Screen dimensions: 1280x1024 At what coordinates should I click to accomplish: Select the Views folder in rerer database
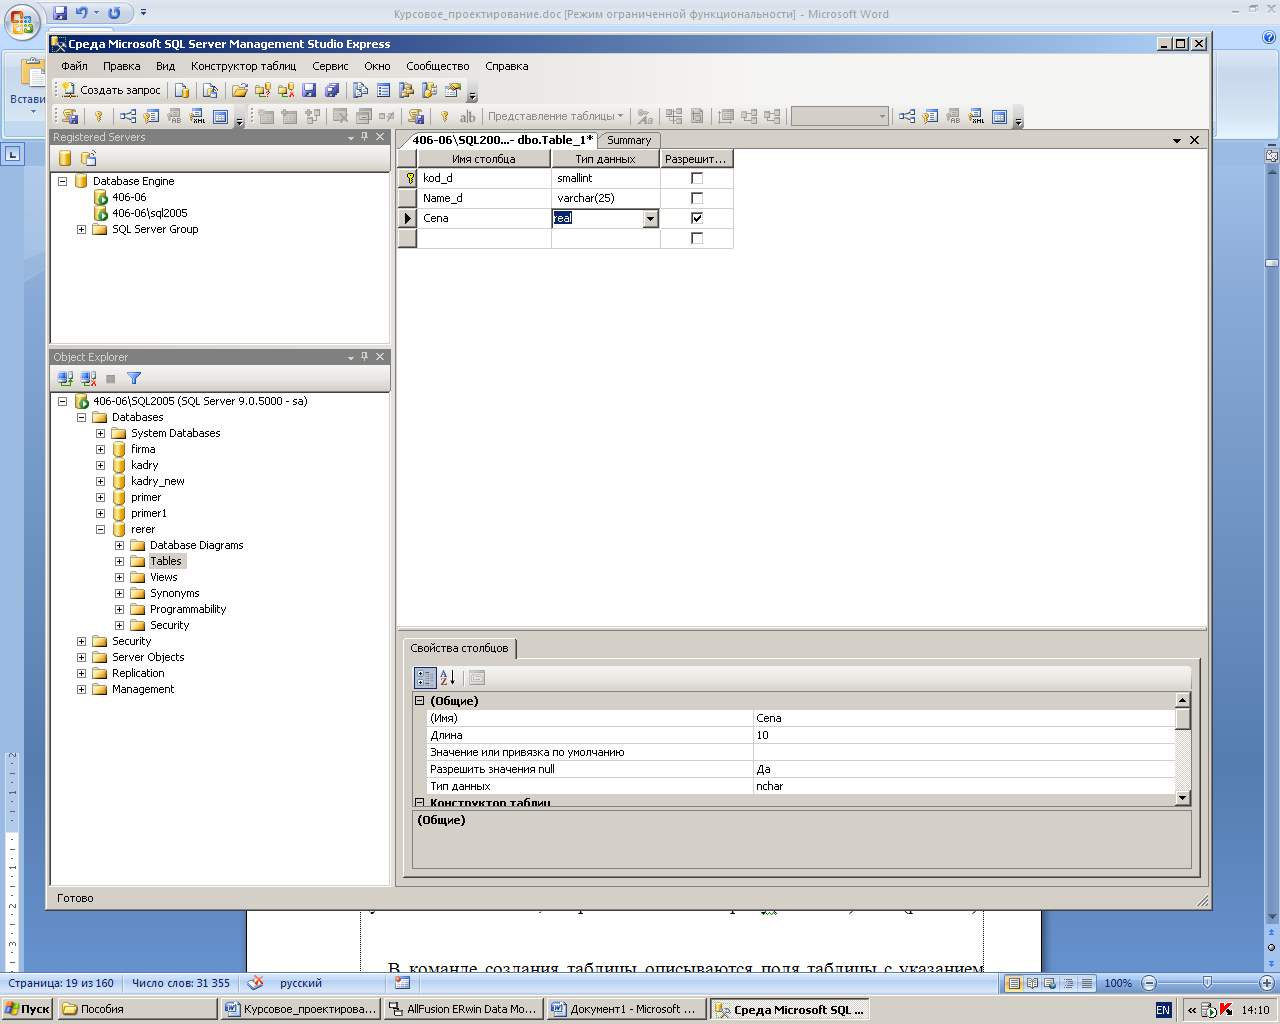[163, 577]
